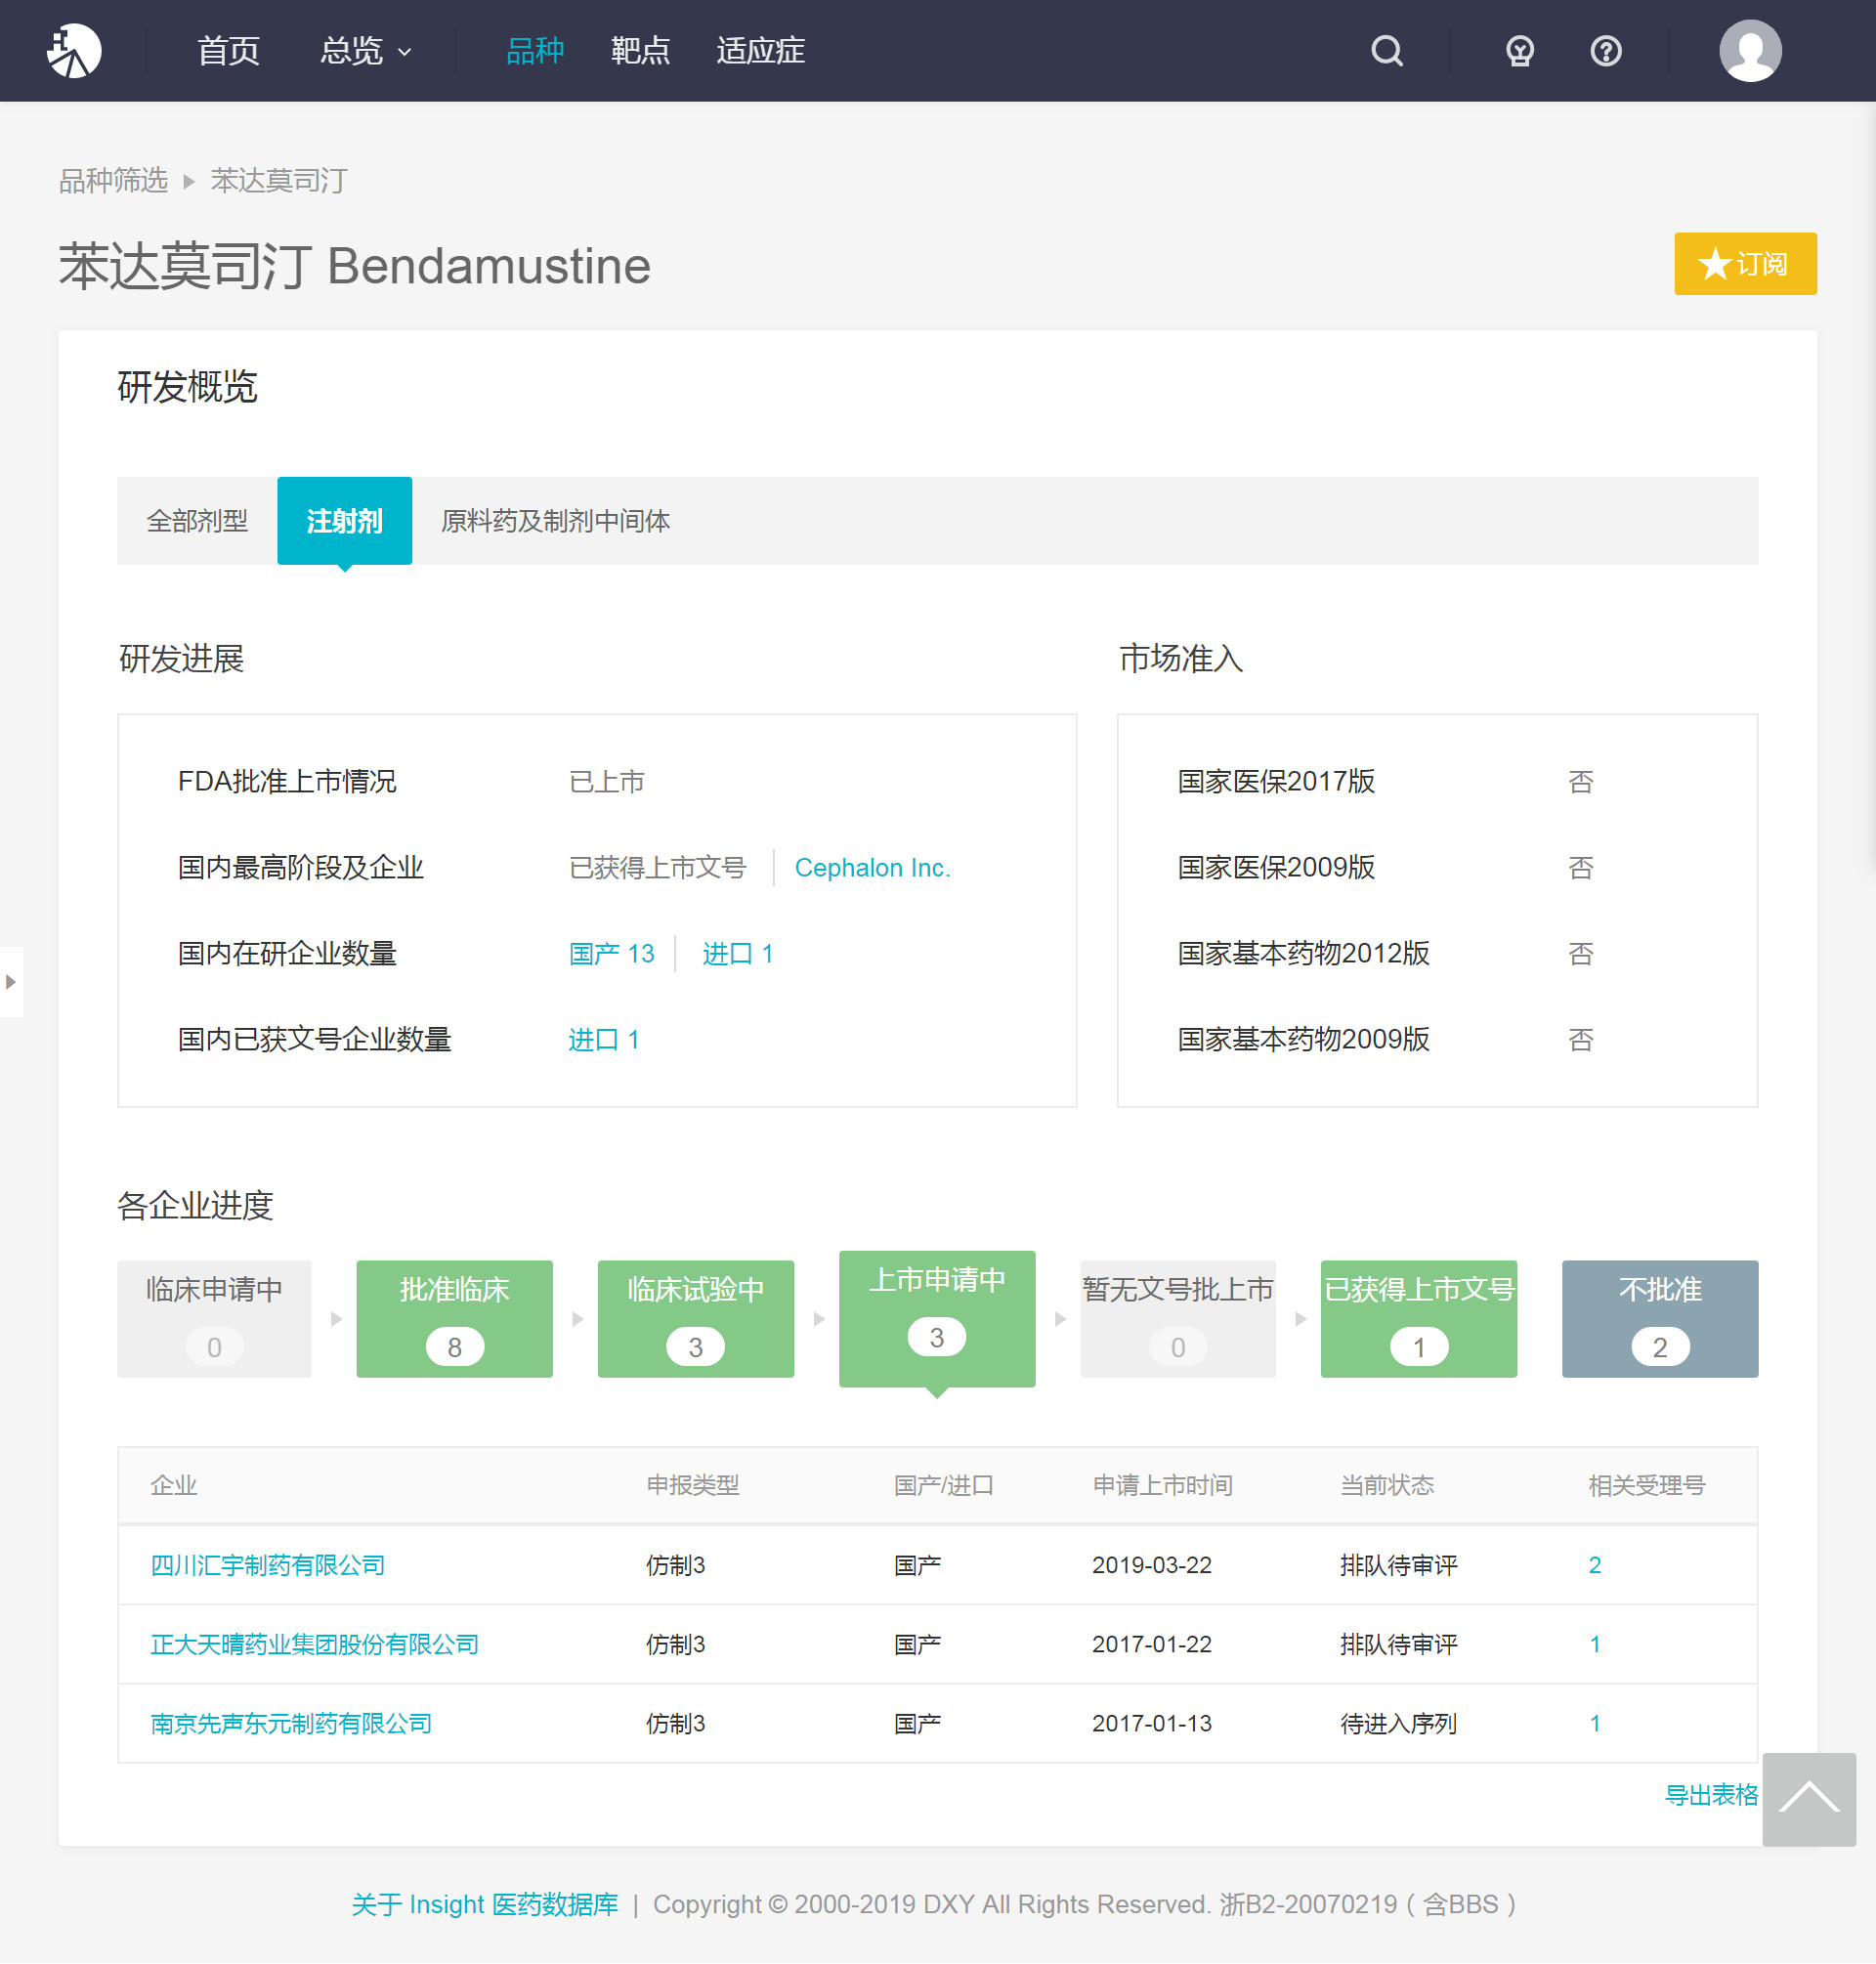The image size is (1876, 1964).
Task: Click the notification bell icon
Action: coord(1518,51)
